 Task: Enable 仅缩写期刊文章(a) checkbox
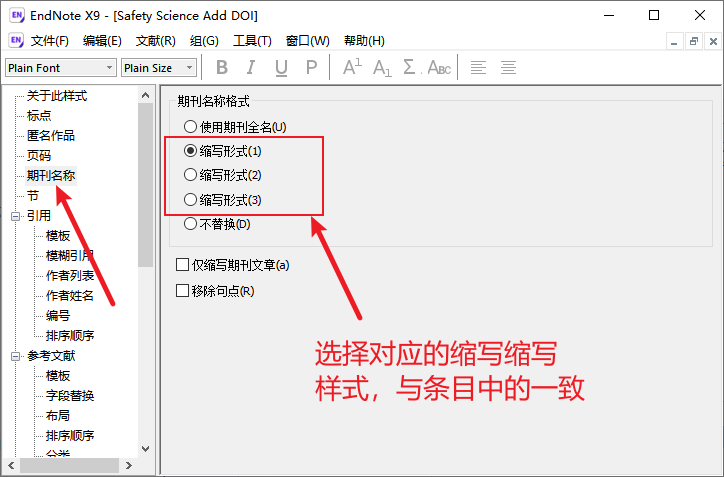[x=233, y=265]
